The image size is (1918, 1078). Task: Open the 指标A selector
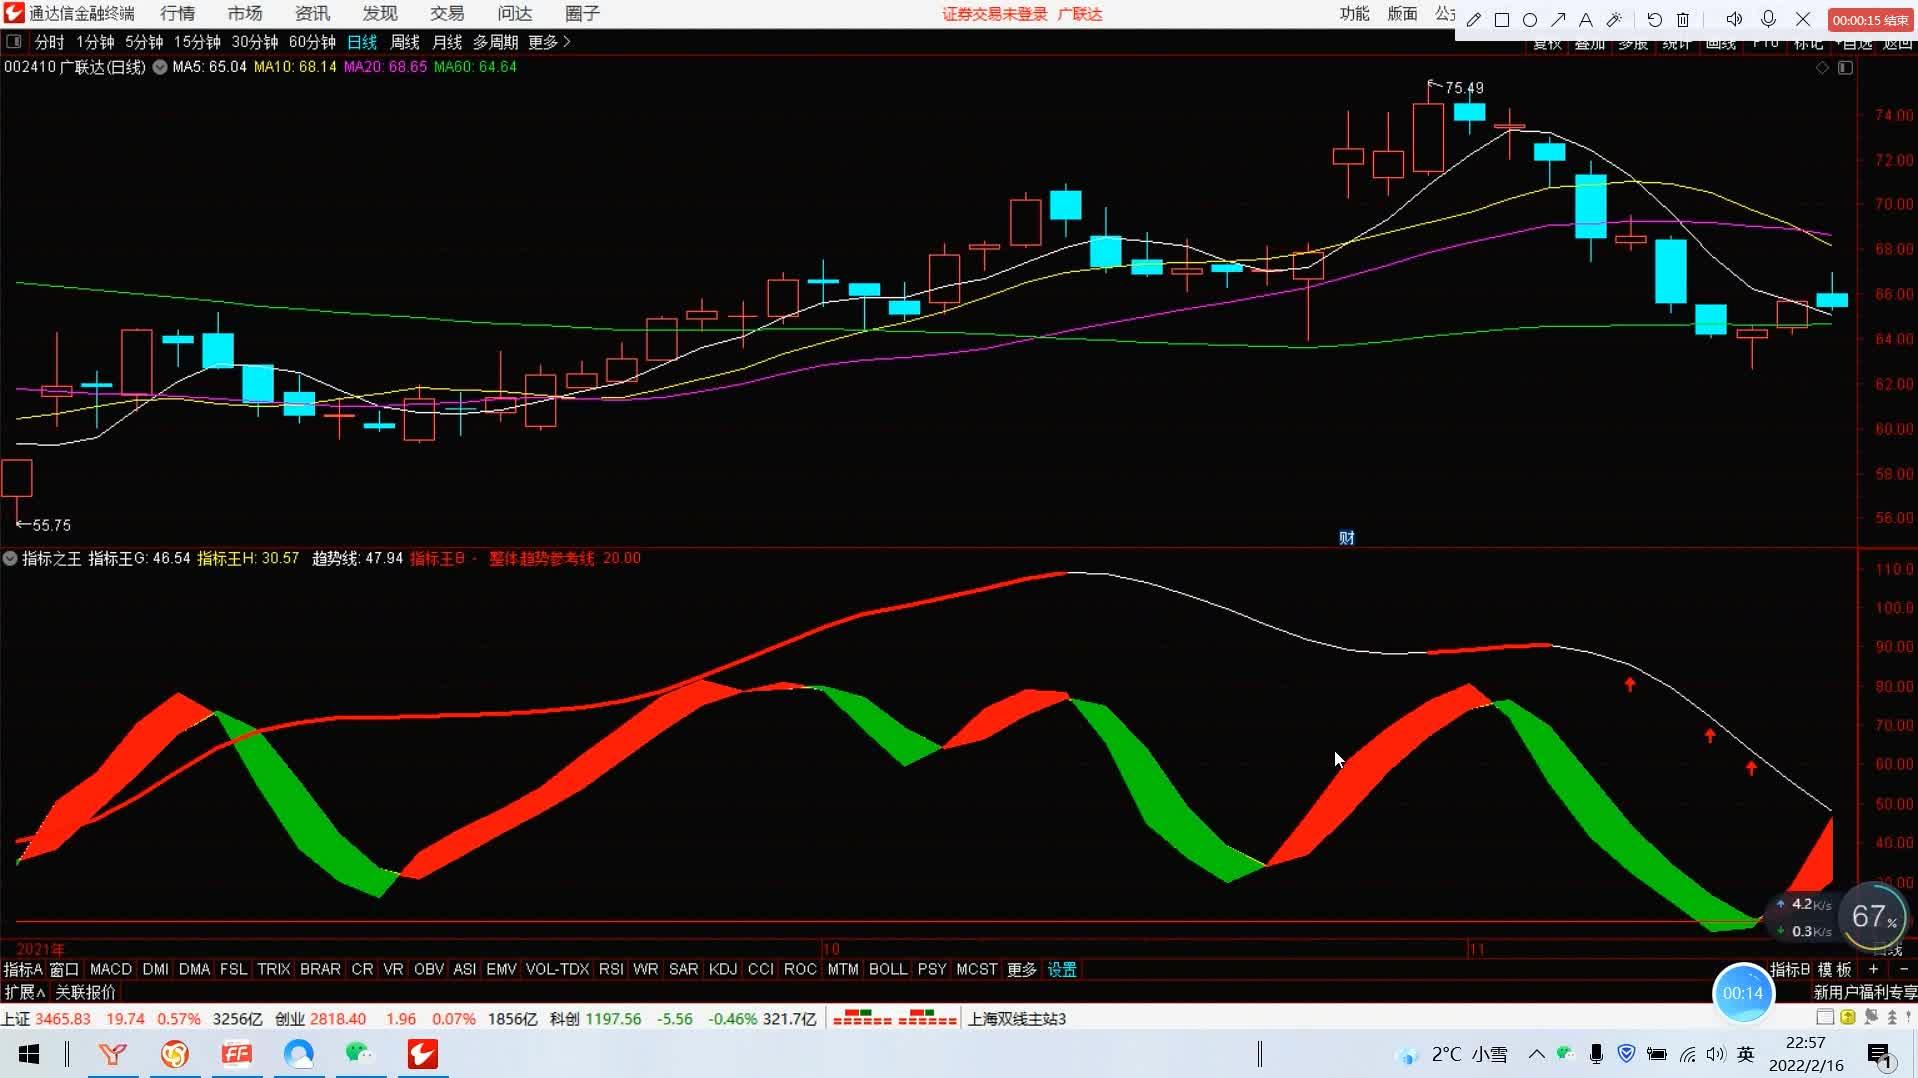(x=23, y=969)
